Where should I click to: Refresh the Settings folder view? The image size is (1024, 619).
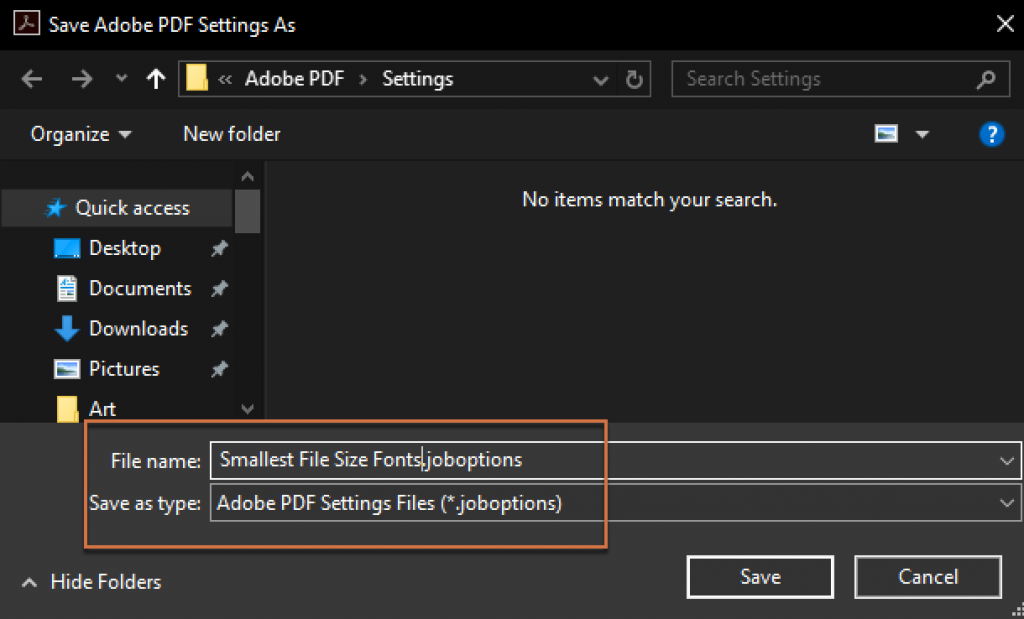634,80
